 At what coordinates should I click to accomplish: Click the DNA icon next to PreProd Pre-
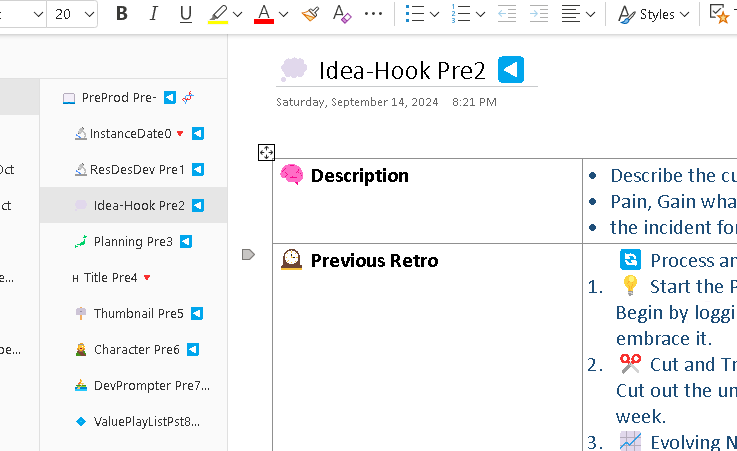pyautogui.click(x=188, y=97)
